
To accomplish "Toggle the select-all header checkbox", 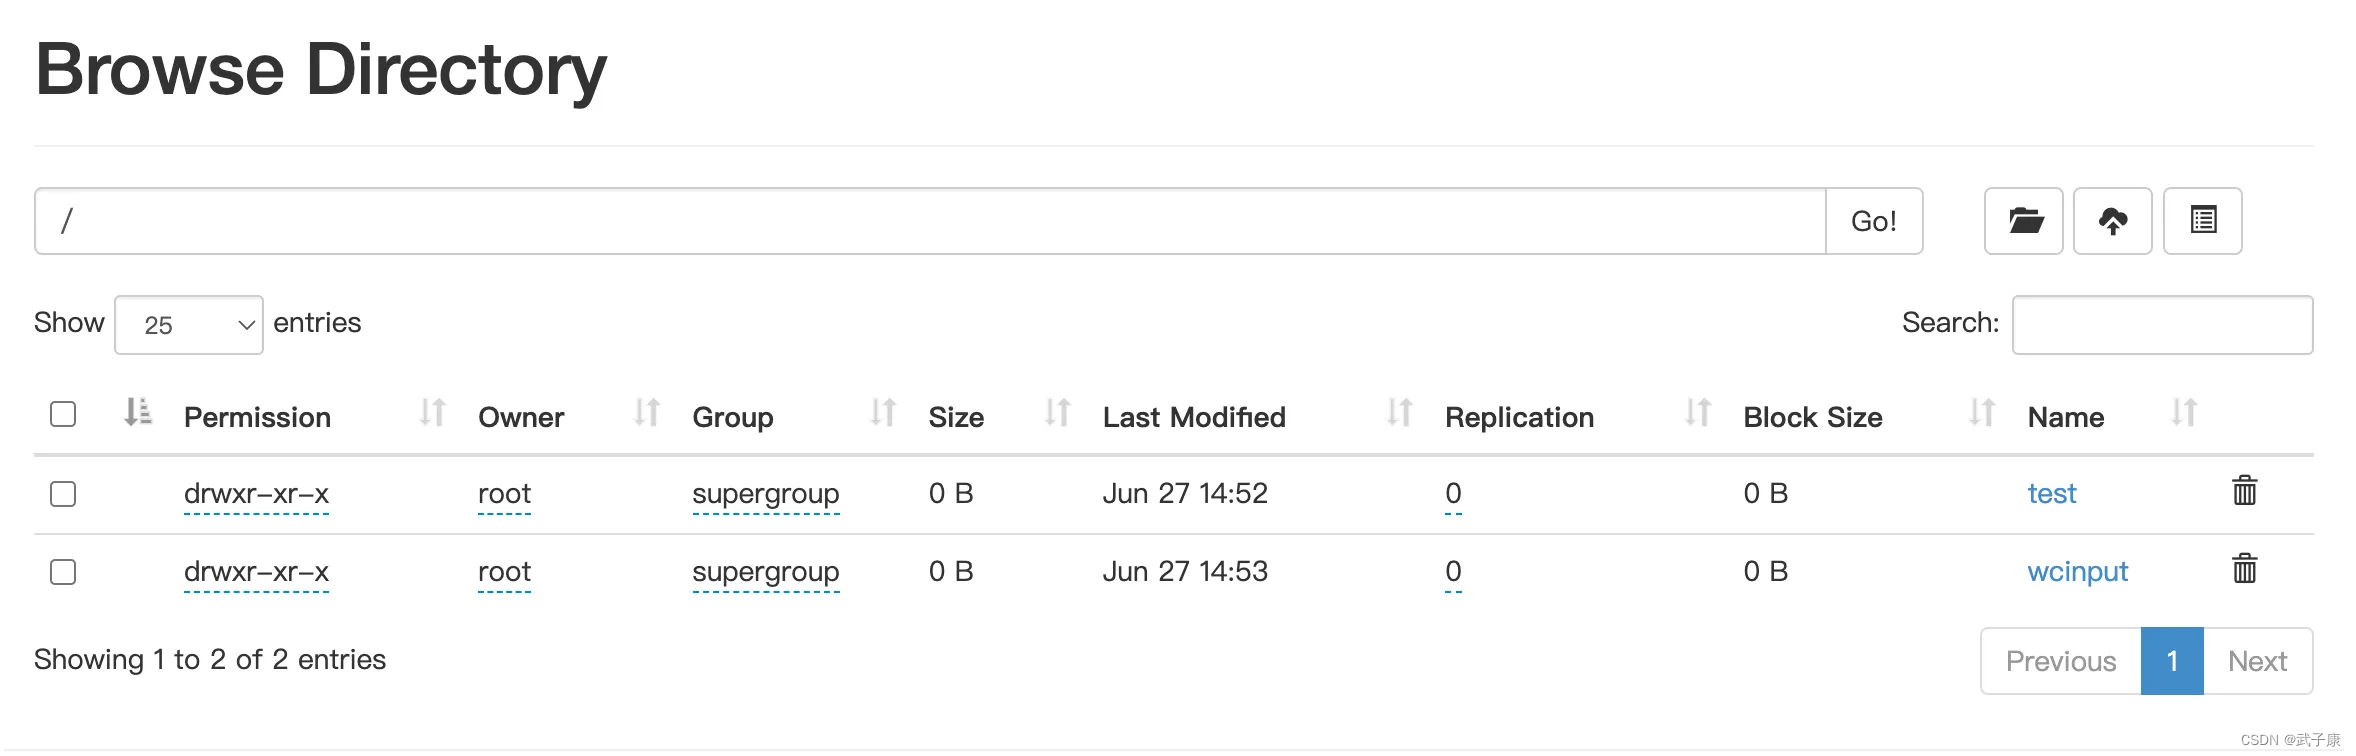I will click(x=63, y=414).
